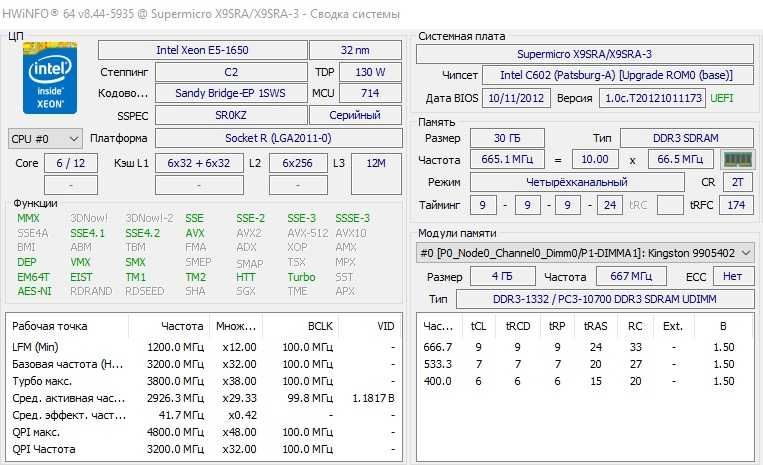Click the green memory module icon
The height and width of the screenshot is (465, 763).
[738, 160]
